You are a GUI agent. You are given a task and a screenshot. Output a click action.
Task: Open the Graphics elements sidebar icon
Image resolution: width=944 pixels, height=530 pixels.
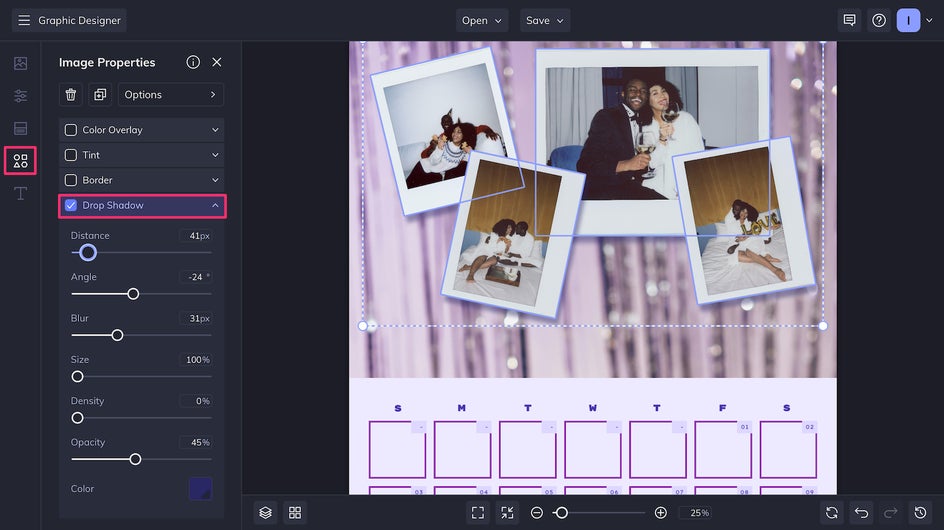(x=20, y=161)
